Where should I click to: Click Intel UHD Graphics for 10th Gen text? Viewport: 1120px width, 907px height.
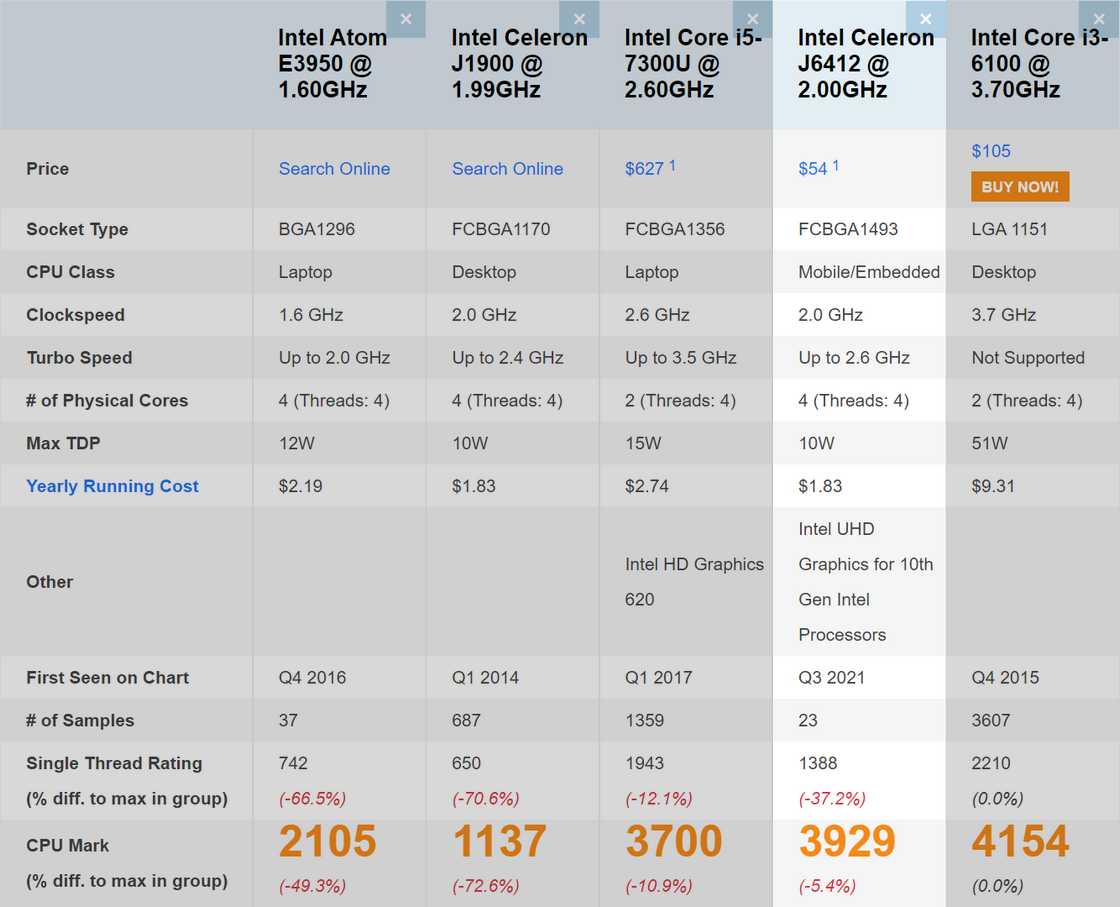coord(866,582)
